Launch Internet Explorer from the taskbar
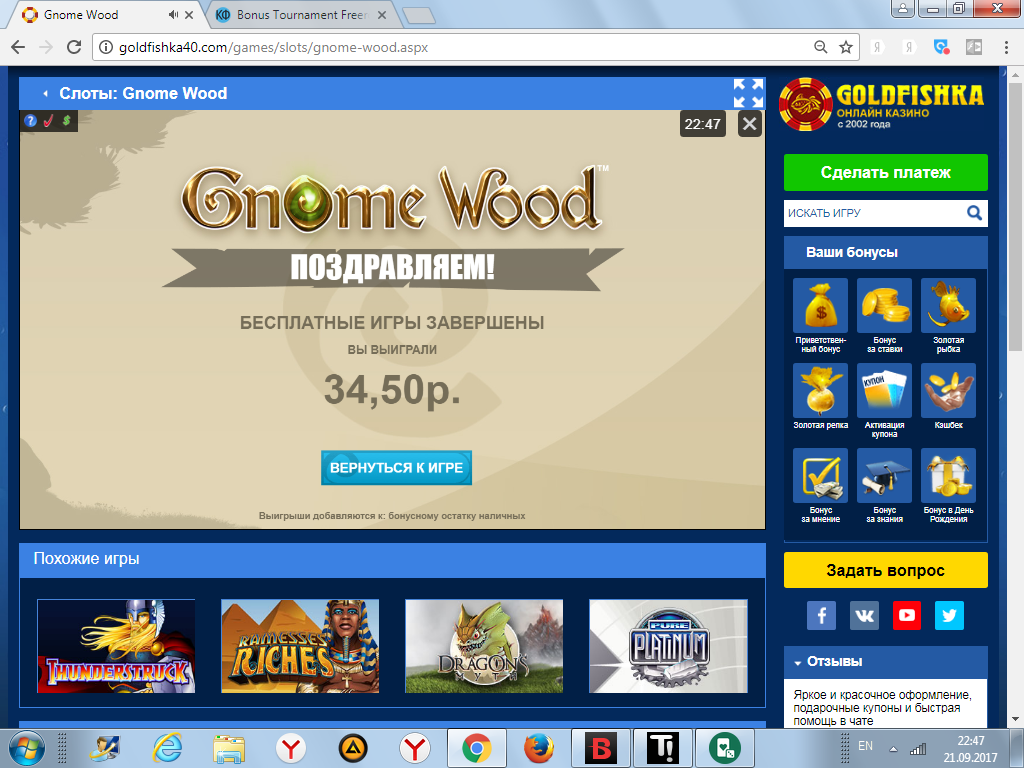Image resolution: width=1024 pixels, height=768 pixels. [x=168, y=748]
